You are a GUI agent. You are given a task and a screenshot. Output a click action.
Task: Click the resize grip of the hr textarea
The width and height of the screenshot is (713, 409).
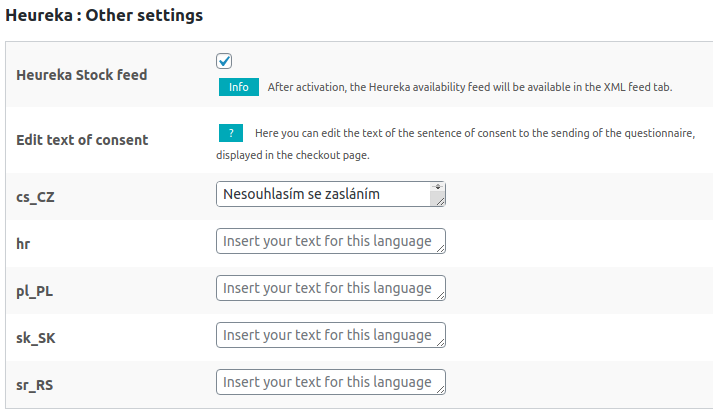(x=440, y=248)
